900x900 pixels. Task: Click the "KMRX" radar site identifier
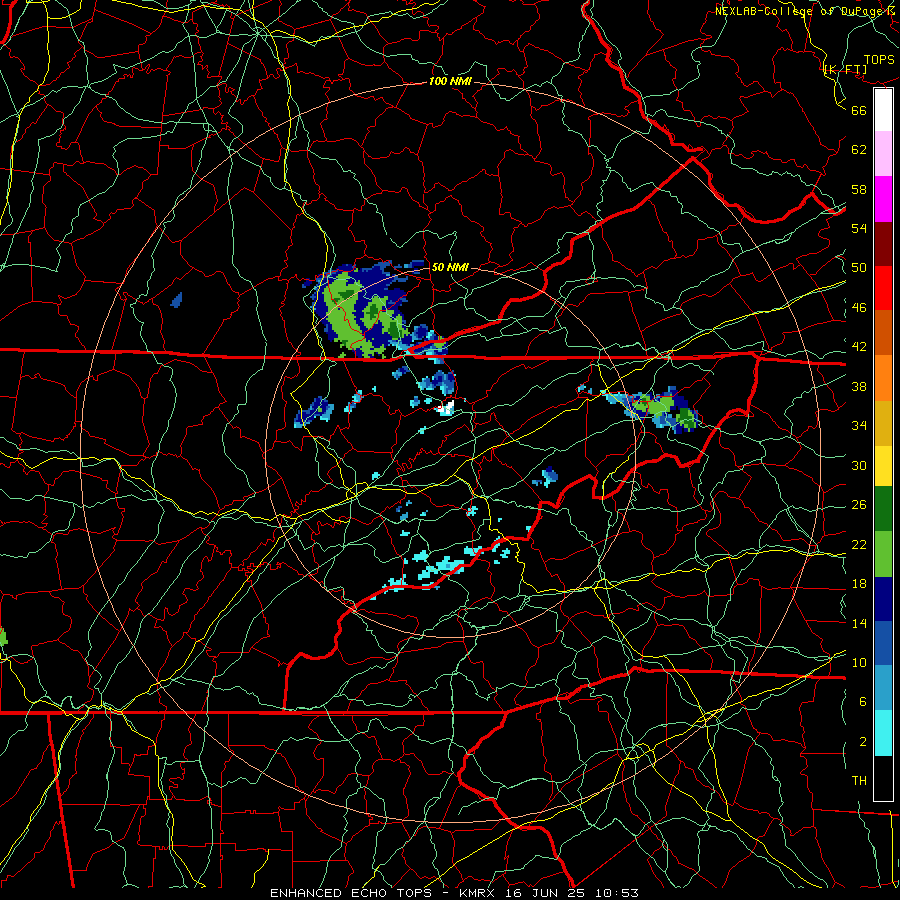click(x=478, y=893)
